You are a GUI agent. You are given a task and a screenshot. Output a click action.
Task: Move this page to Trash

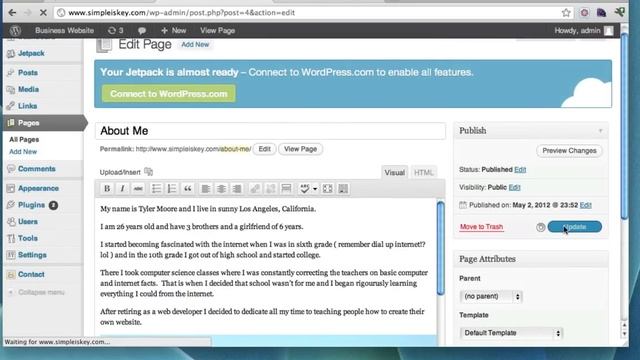coord(481,227)
